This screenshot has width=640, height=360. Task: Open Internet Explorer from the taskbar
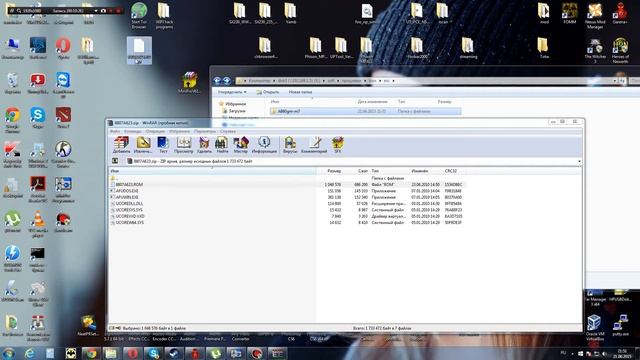pos(29,353)
